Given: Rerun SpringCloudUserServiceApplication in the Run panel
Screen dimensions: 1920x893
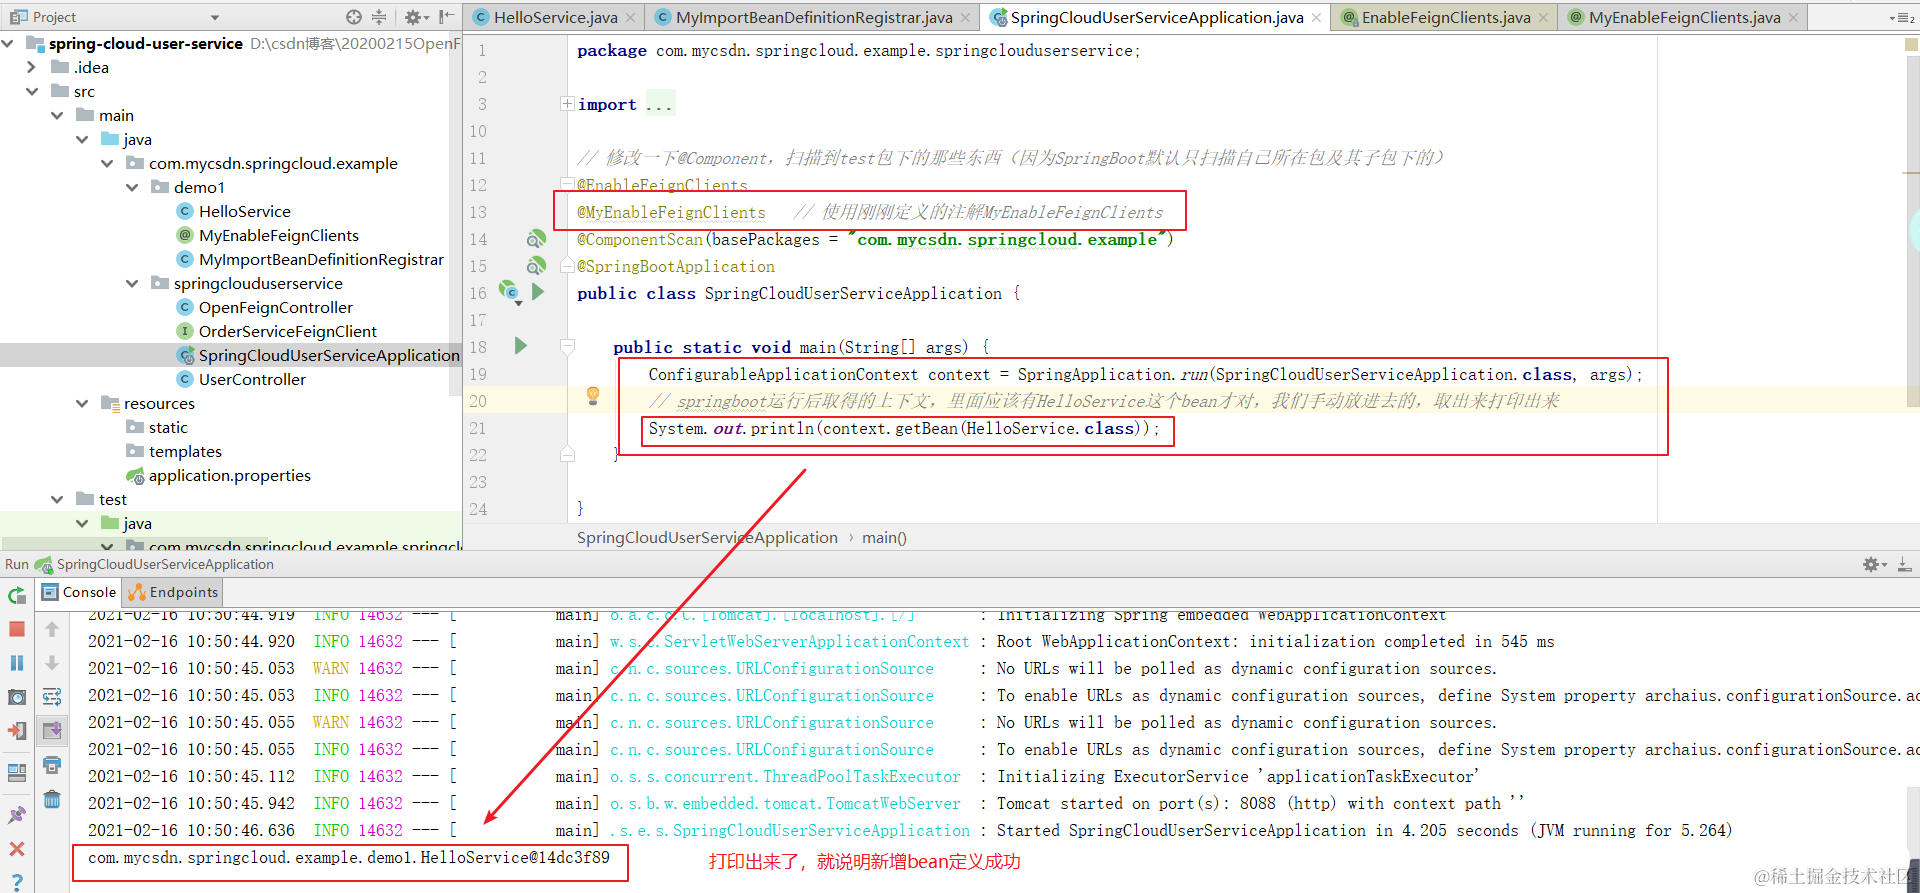Looking at the screenshot, I should (x=17, y=596).
